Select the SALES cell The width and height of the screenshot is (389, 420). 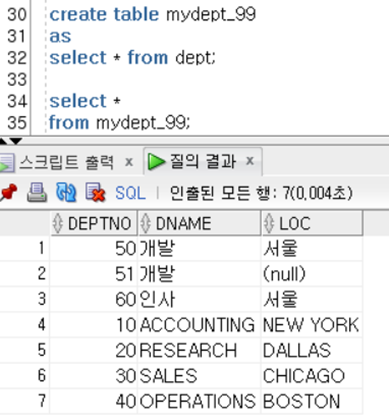pos(199,376)
